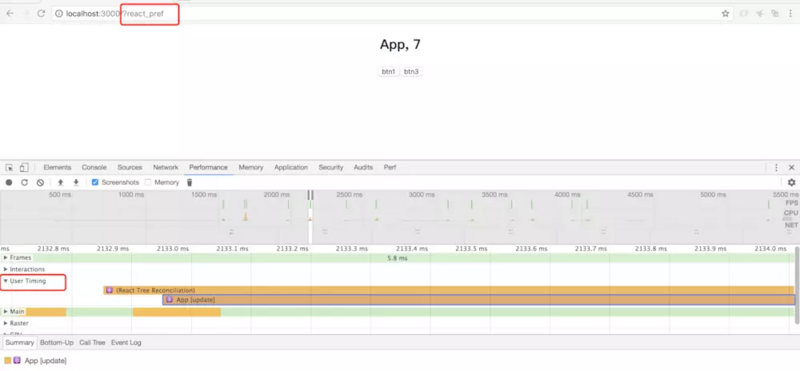Select the App [update] timing bar
Screen dimensions: 800x371
pyautogui.click(x=479, y=300)
